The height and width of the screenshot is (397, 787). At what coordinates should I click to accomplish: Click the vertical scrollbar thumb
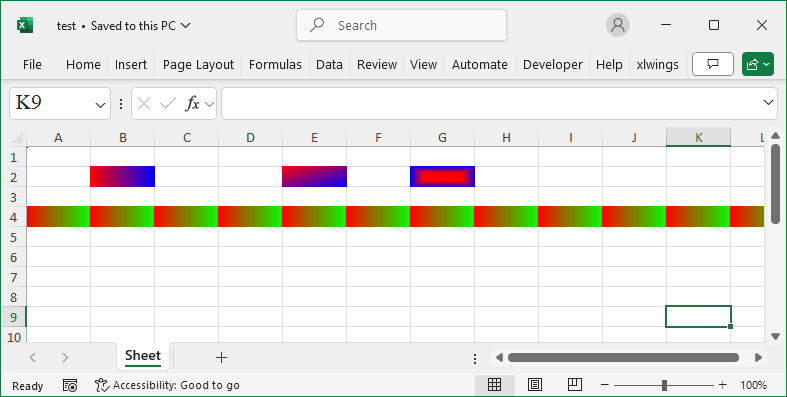(775, 184)
